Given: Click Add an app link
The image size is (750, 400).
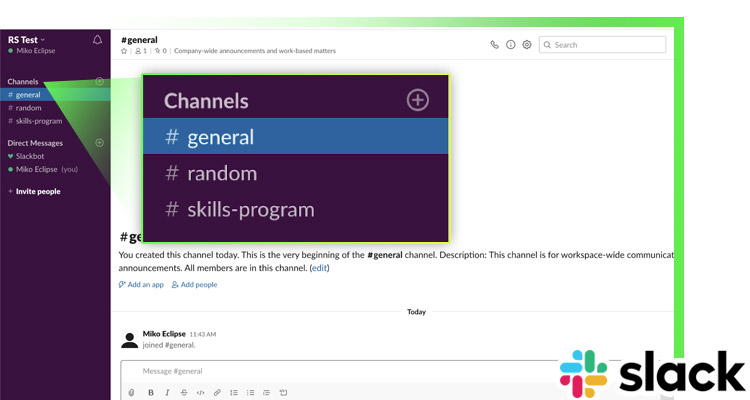Looking at the screenshot, I should (141, 285).
